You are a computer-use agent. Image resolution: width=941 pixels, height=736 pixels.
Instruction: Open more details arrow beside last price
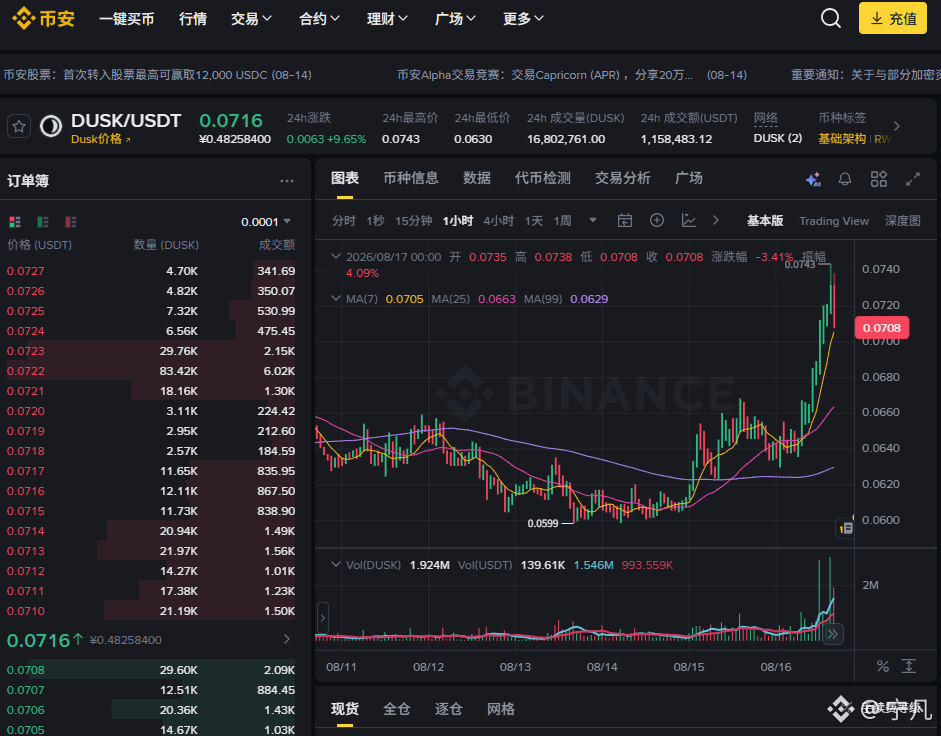(287, 640)
